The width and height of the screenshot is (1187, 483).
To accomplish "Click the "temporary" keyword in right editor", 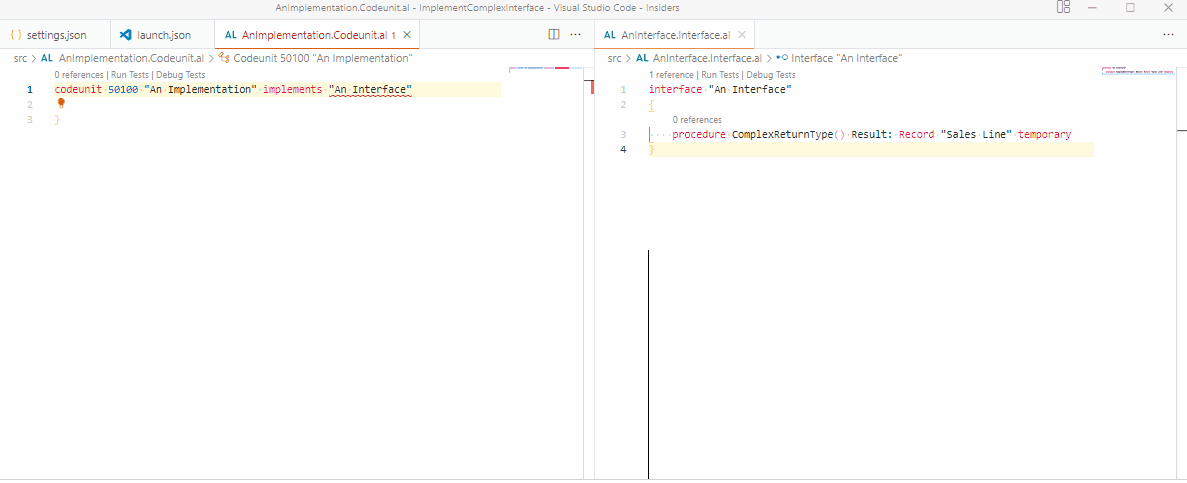I will tap(1045, 135).
